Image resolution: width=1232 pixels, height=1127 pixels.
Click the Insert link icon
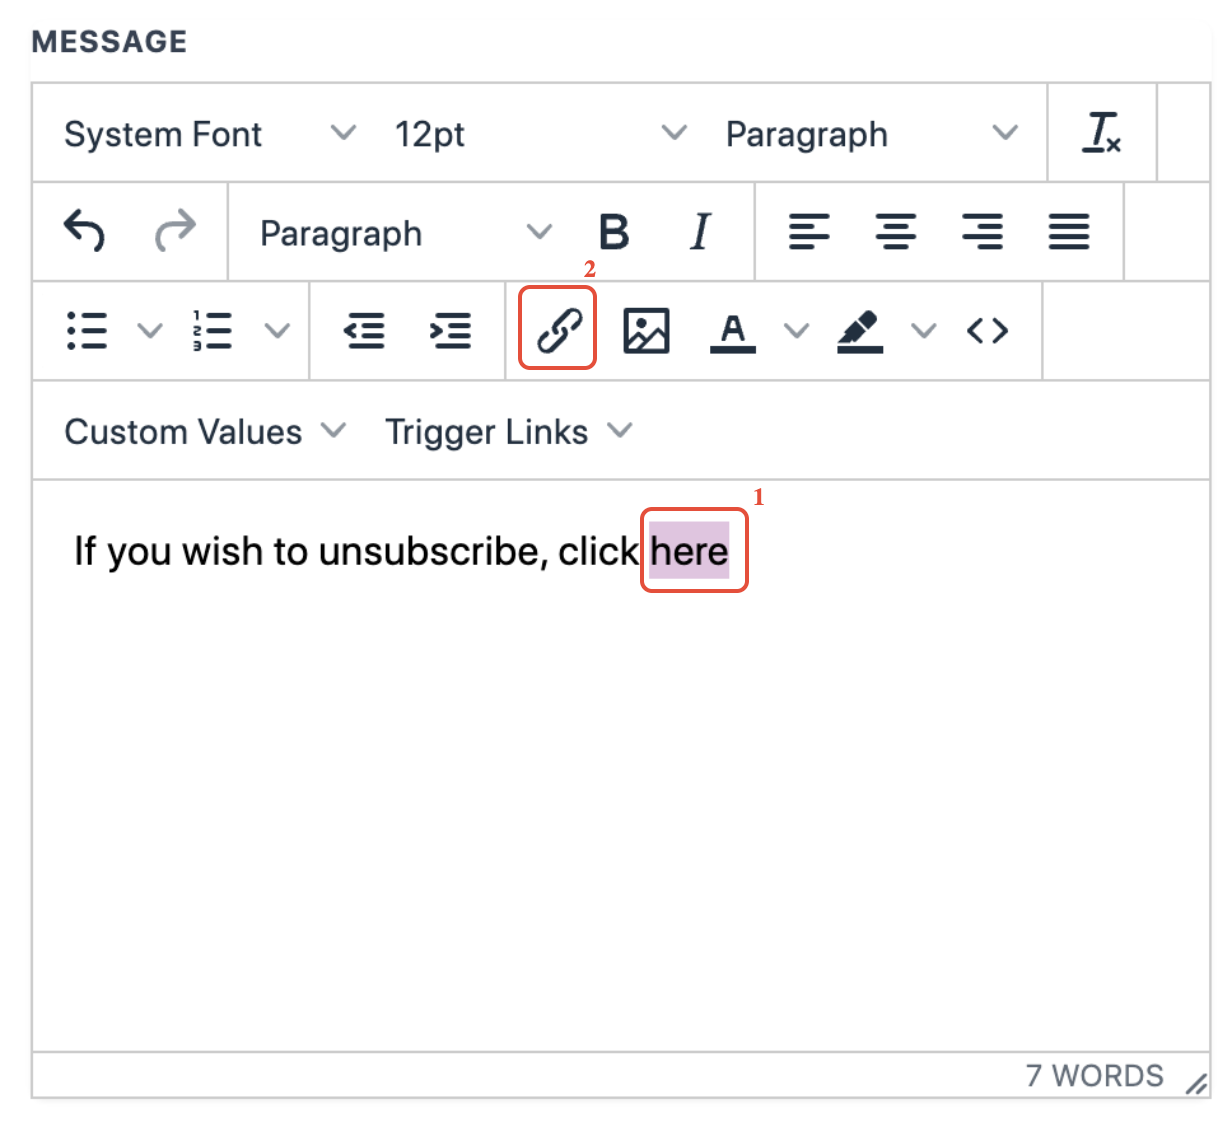(x=559, y=330)
